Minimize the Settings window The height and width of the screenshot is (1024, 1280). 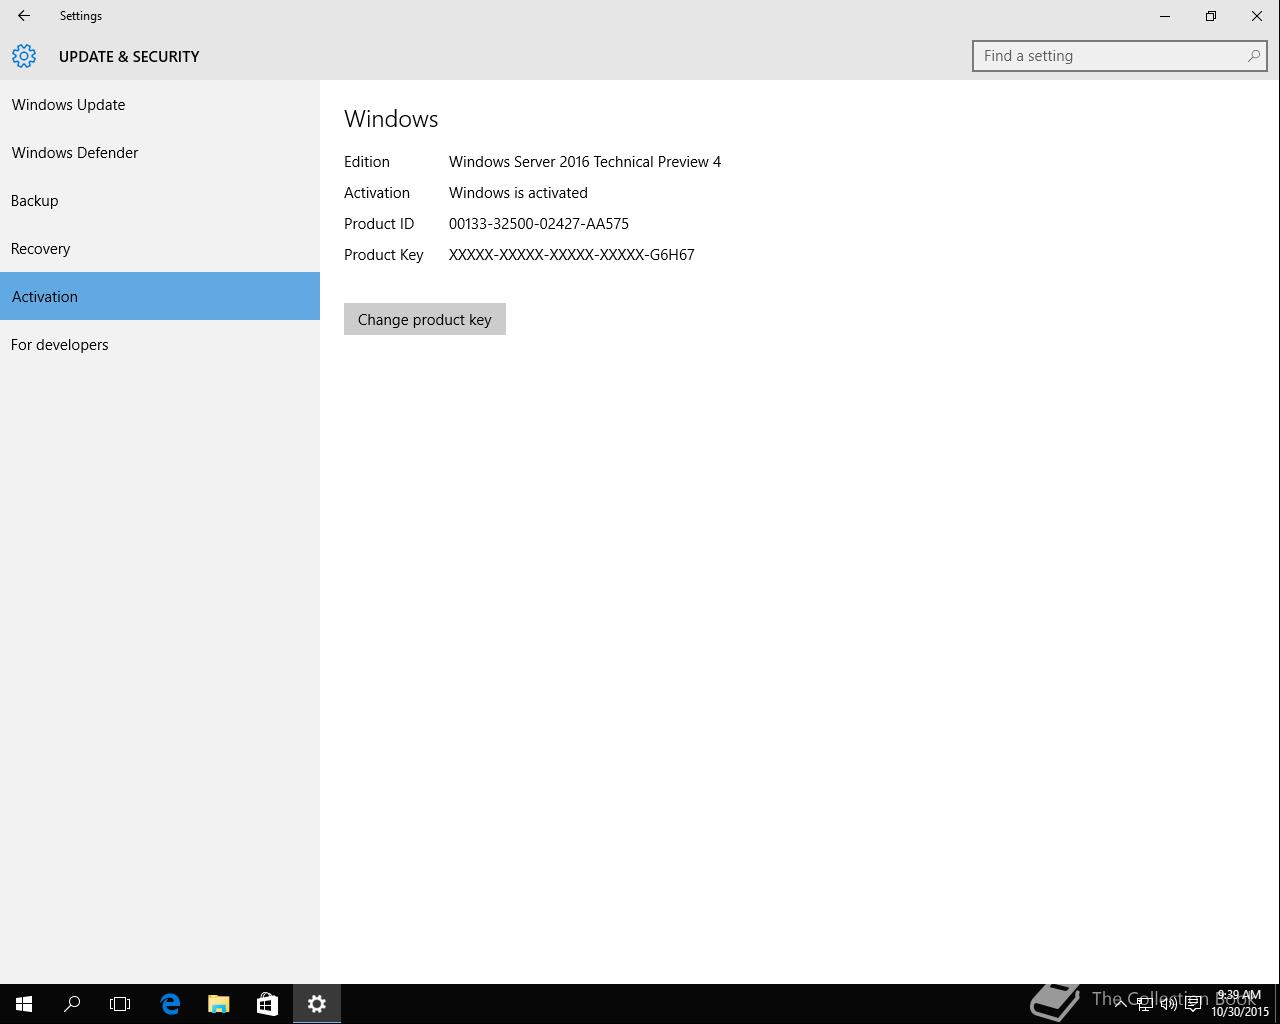(1165, 16)
